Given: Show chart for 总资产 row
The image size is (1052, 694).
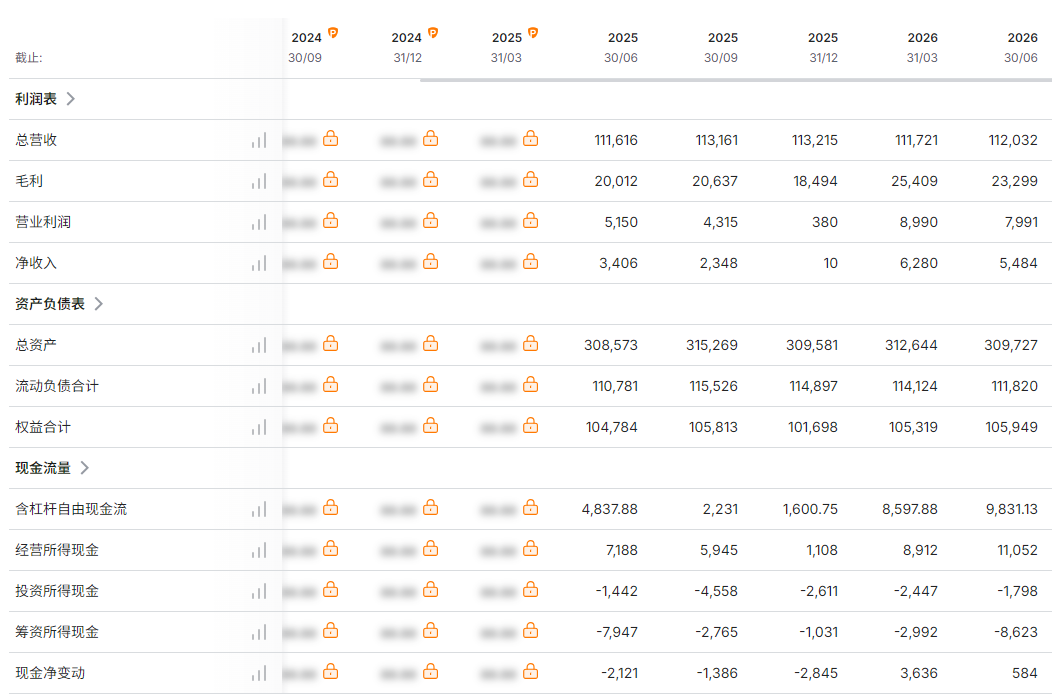Looking at the screenshot, I should (259, 345).
